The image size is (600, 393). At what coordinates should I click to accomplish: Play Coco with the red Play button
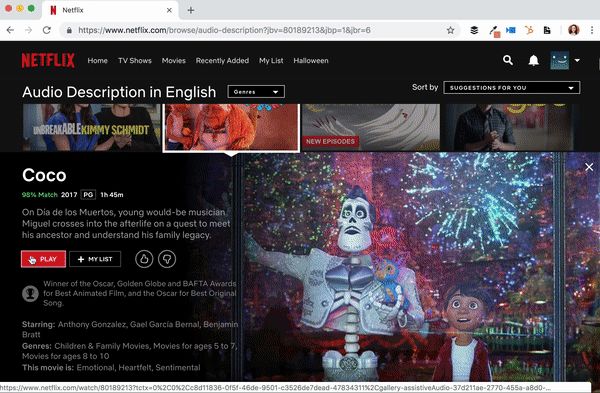click(43, 259)
